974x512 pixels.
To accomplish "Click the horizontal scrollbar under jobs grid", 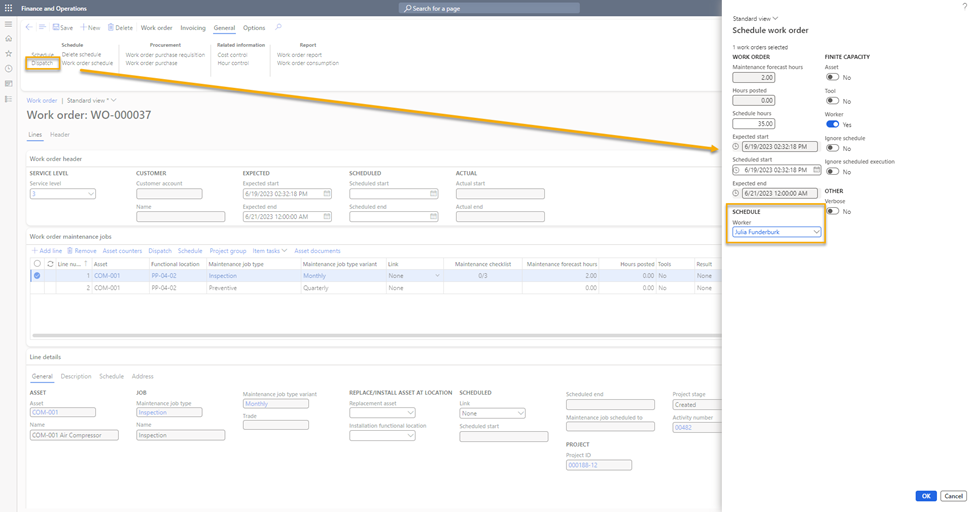I will (x=376, y=336).
